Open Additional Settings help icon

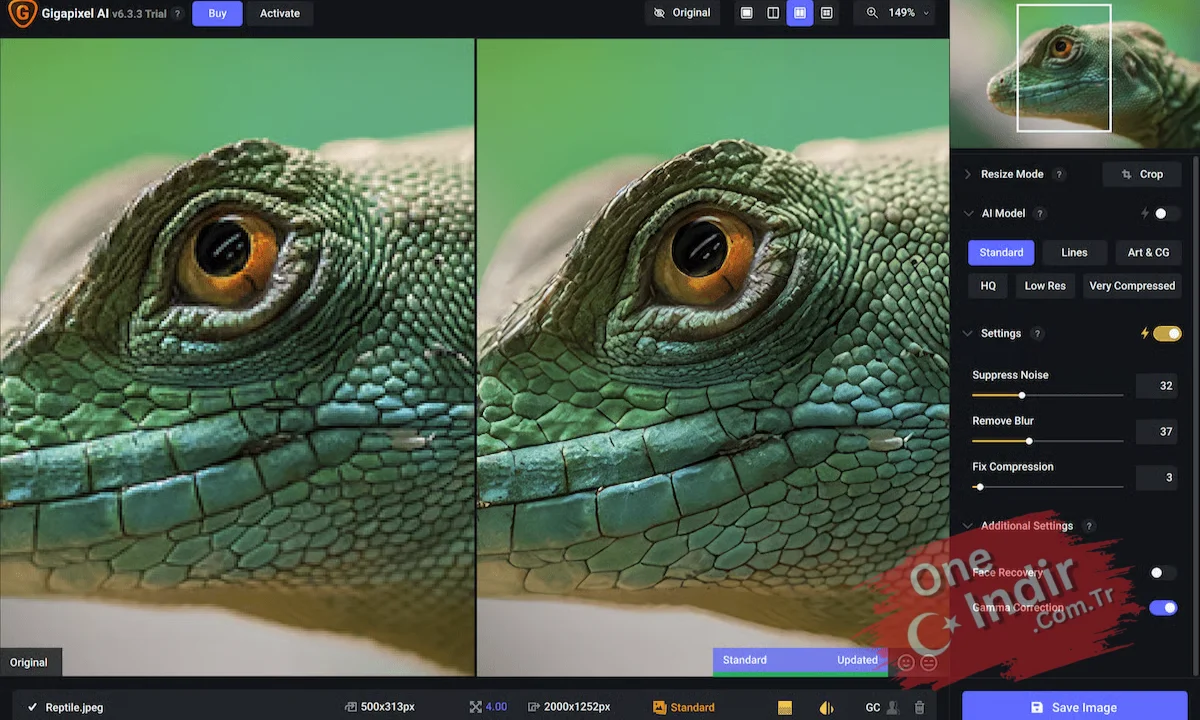tap(1089, 526)
